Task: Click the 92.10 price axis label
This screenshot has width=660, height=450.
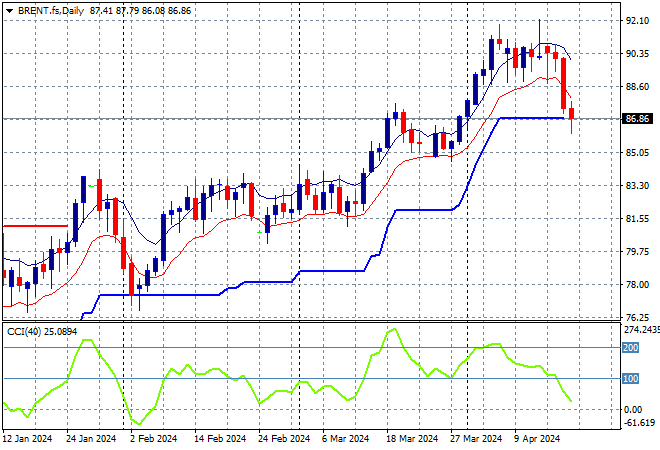Action: point(637,21)
